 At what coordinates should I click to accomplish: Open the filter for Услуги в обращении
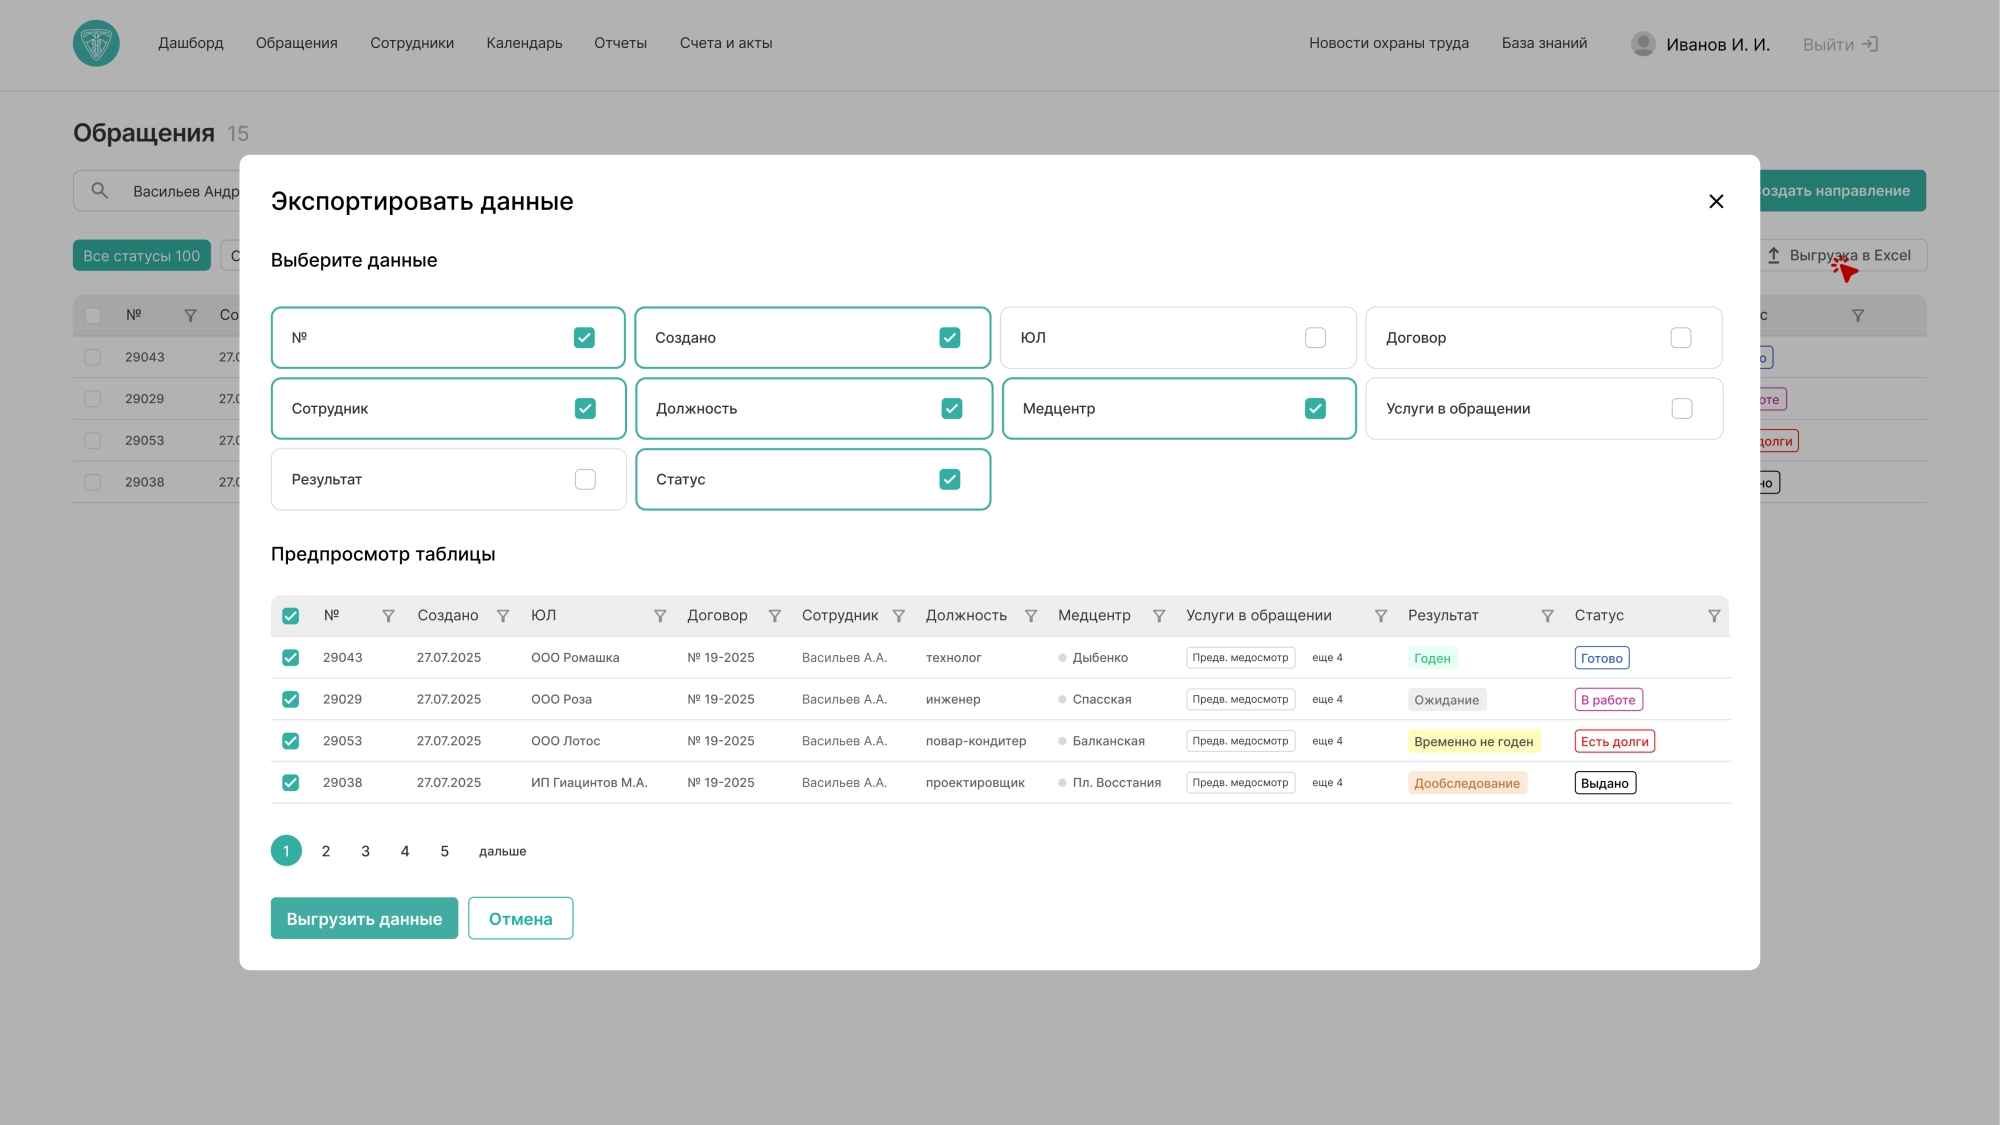[1380, 616]
